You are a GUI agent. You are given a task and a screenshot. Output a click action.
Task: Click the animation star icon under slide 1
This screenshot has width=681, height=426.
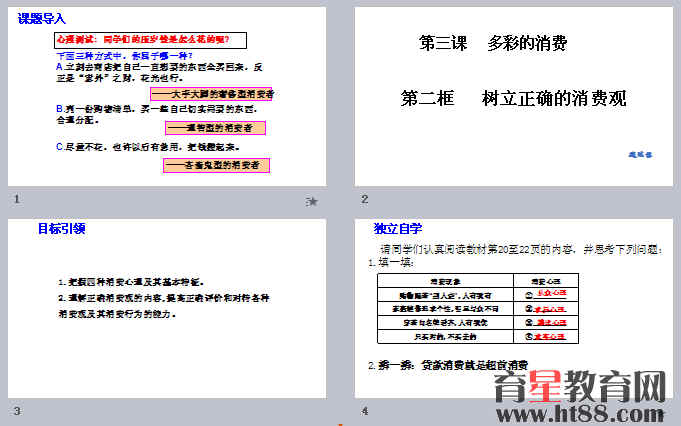point(312,202)
